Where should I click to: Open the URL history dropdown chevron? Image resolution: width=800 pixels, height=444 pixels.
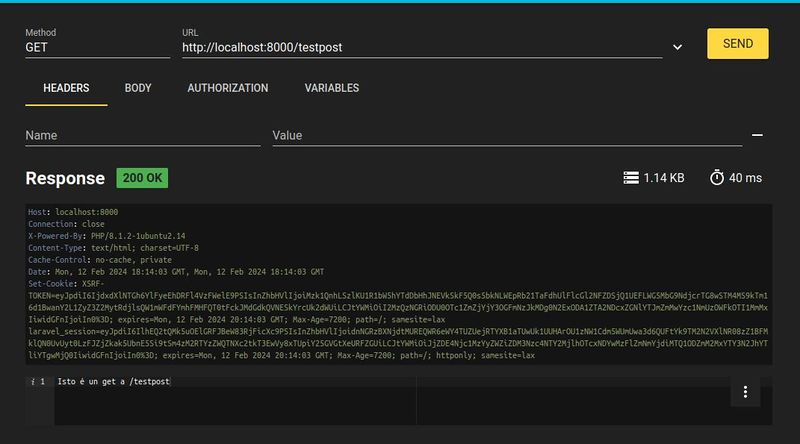(x=677, y=47)
